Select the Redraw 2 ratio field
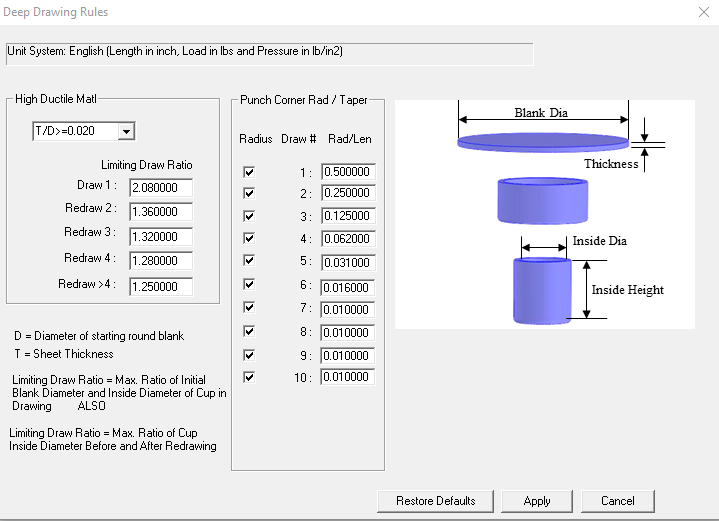This screenshot has width=719, height=521. click(x=161, y=212)
